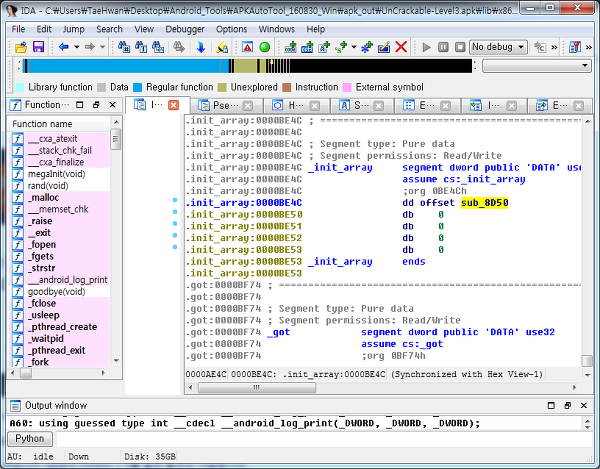This screenshot has height=469, width=600.
Task: Expand the toolbar overflow chevron after C icon
Action: [x=554, y=47]
